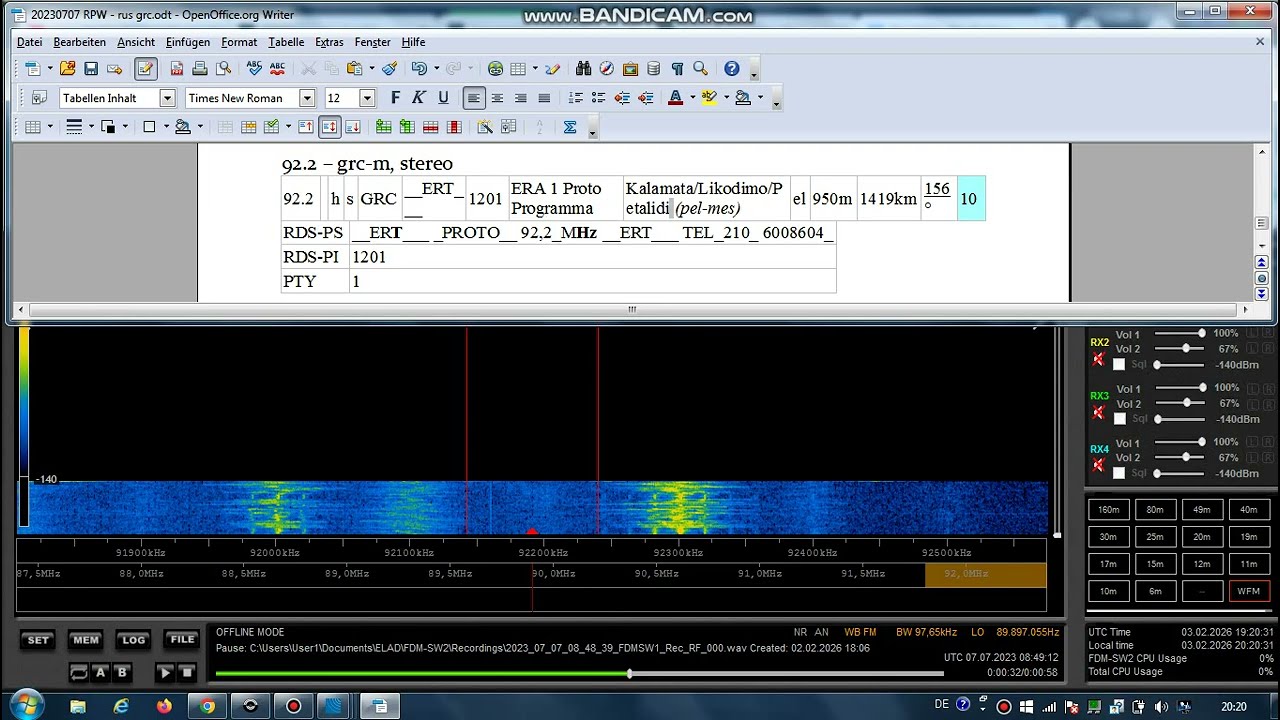This screenshot has height=720, width=1280.
Task: Click the FILE button
Action: [182, 640]
